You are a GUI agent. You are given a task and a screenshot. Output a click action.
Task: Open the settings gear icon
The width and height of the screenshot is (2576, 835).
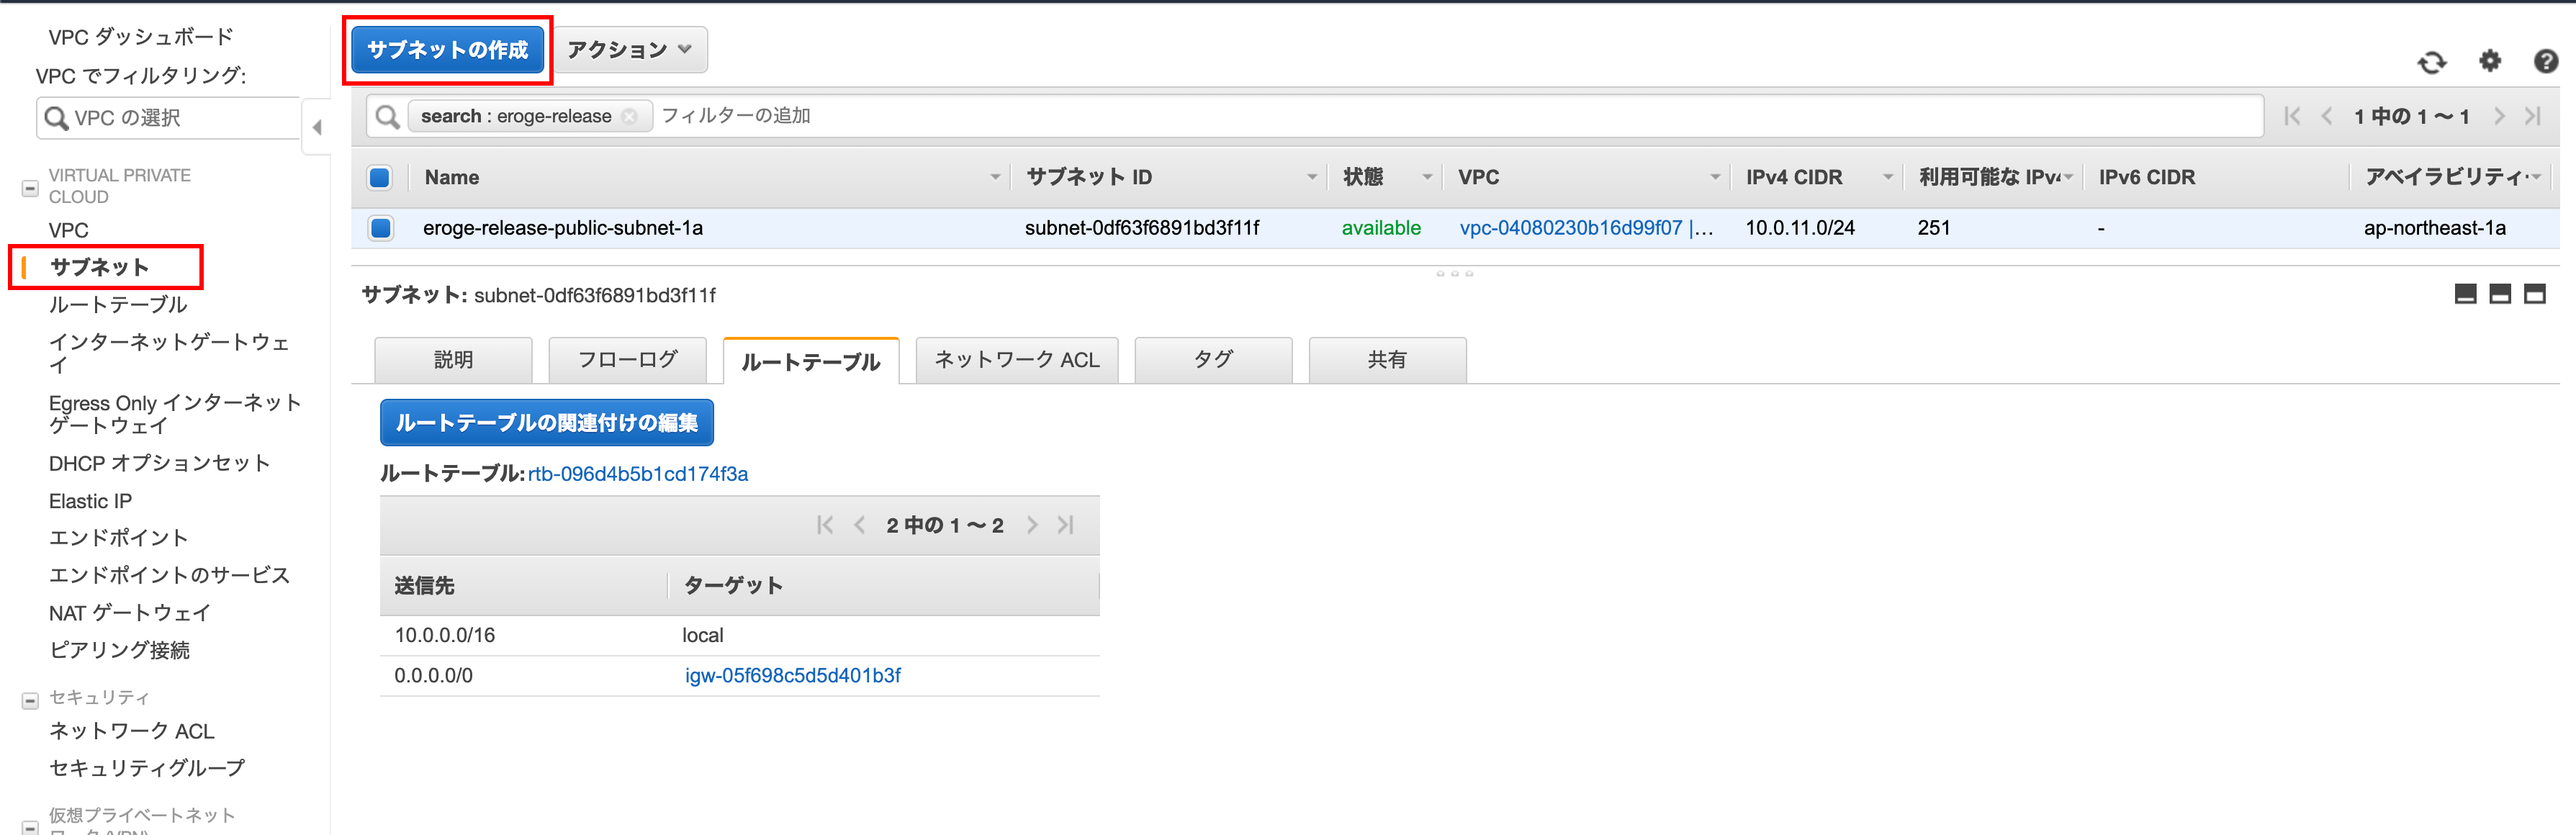[x=2489, y=62]
